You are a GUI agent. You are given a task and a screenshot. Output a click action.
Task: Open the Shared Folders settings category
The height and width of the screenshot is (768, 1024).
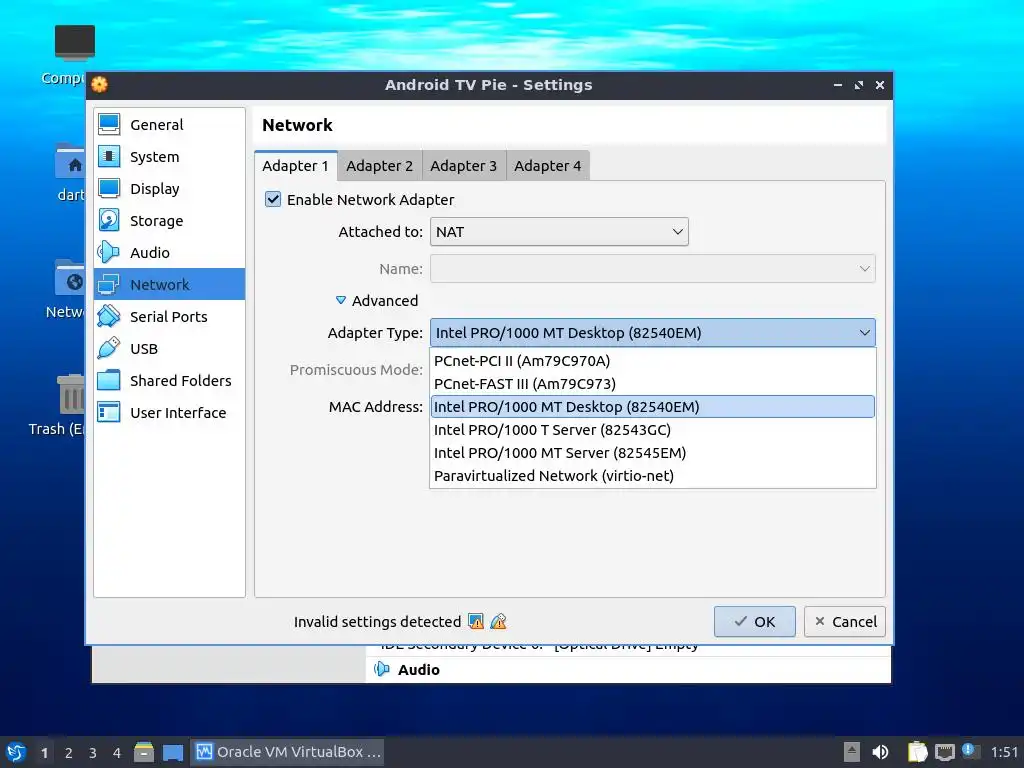pos(170,380)
